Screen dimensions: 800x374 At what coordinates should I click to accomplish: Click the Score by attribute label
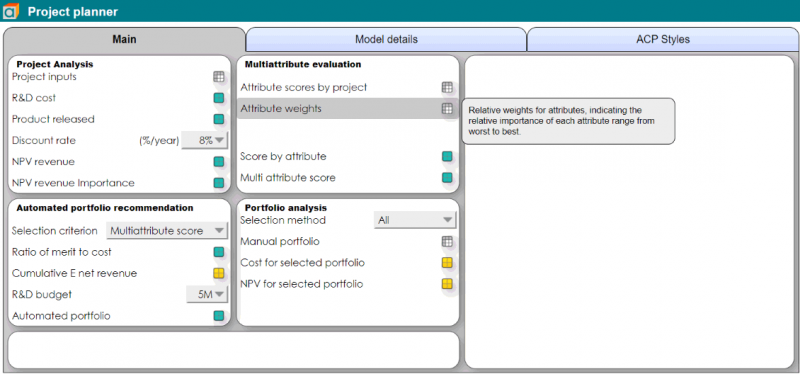pos(283,157)
